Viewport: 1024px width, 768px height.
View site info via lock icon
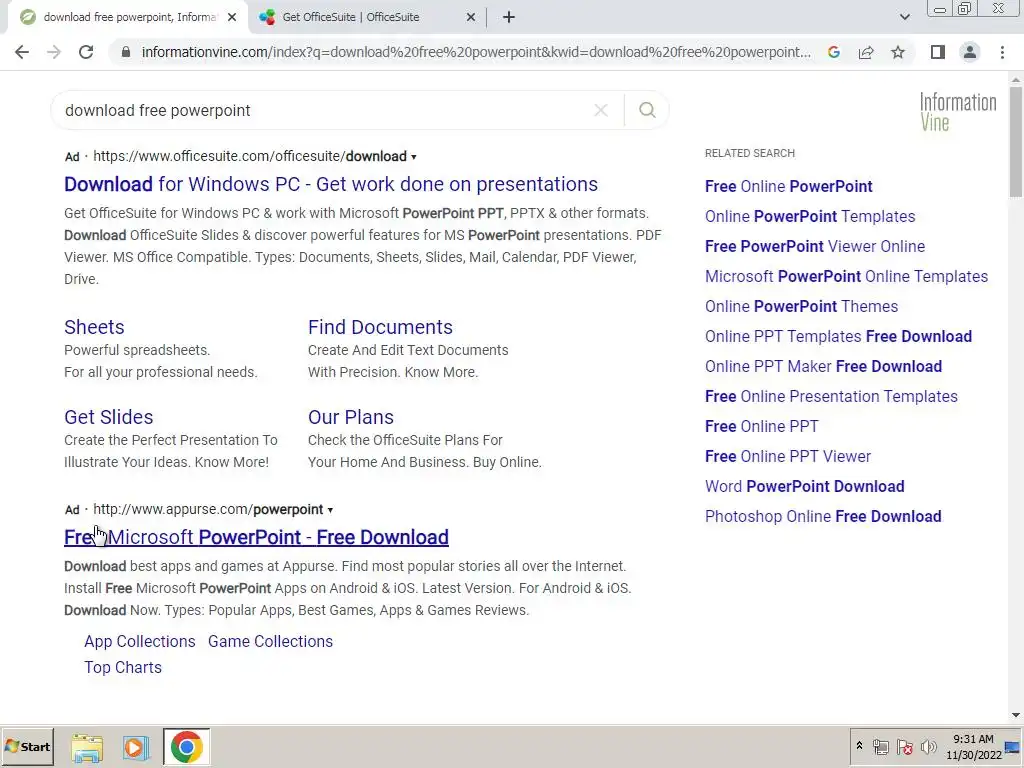[126, 52]
